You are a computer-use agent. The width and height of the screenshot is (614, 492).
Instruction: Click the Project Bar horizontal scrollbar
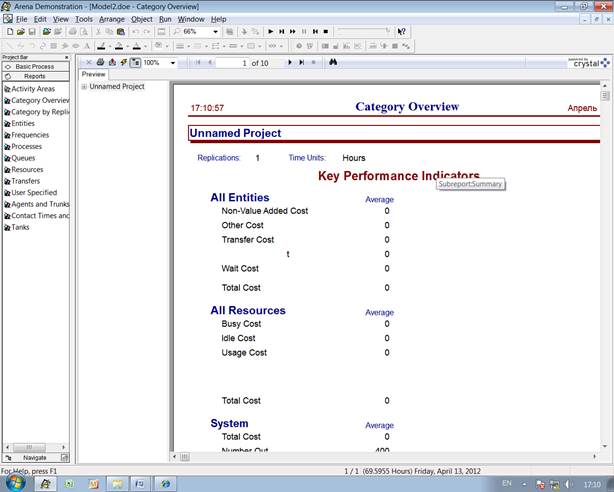[x=35, y=447]
